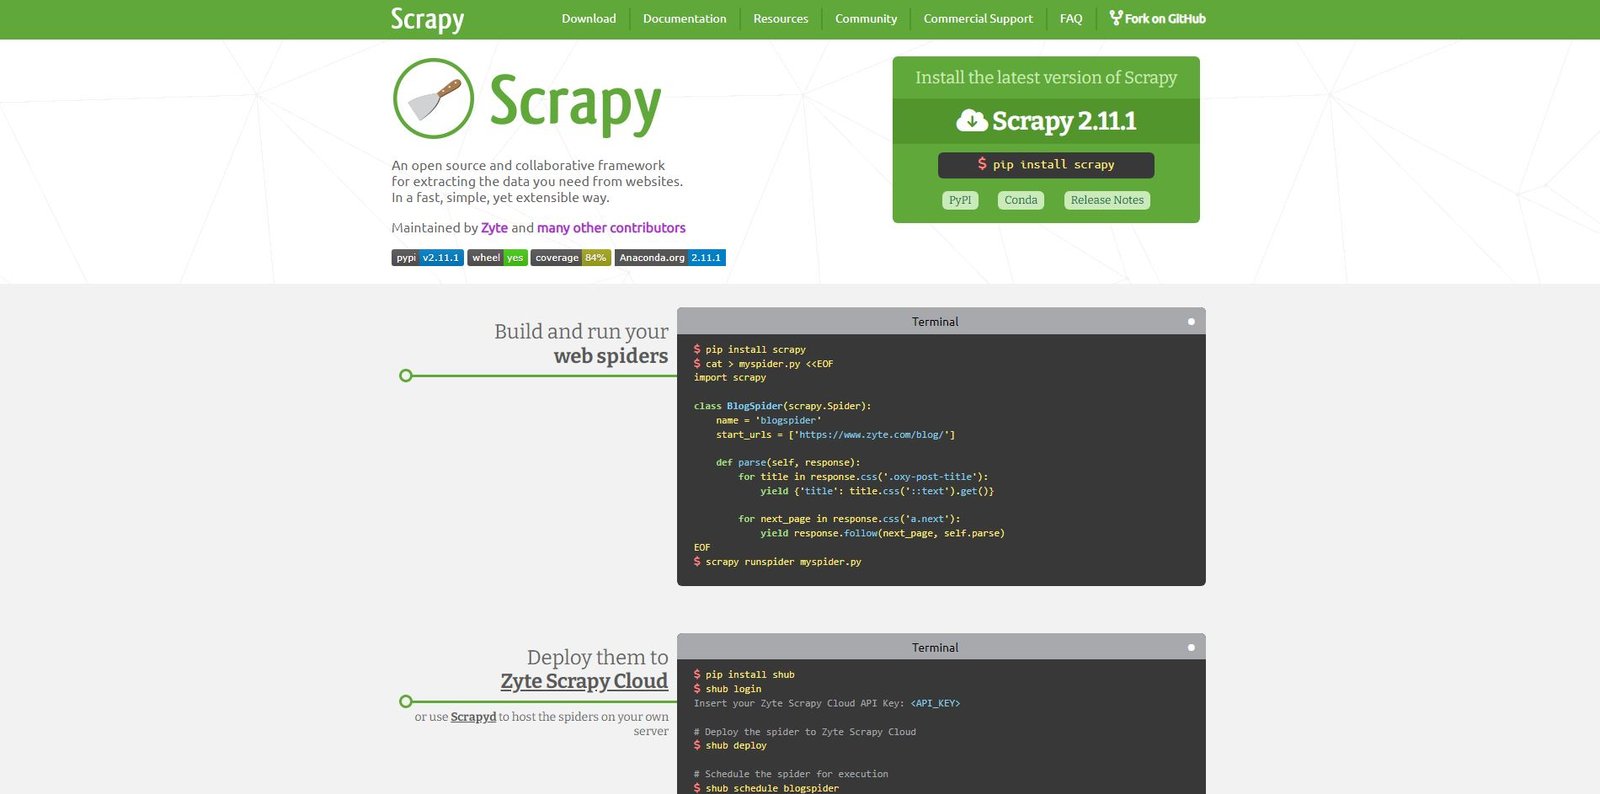Screen dimensions: 1600x794
Task: Click the Scrapy 2.11.1 download heading
Action: (x=1046, y=121)
